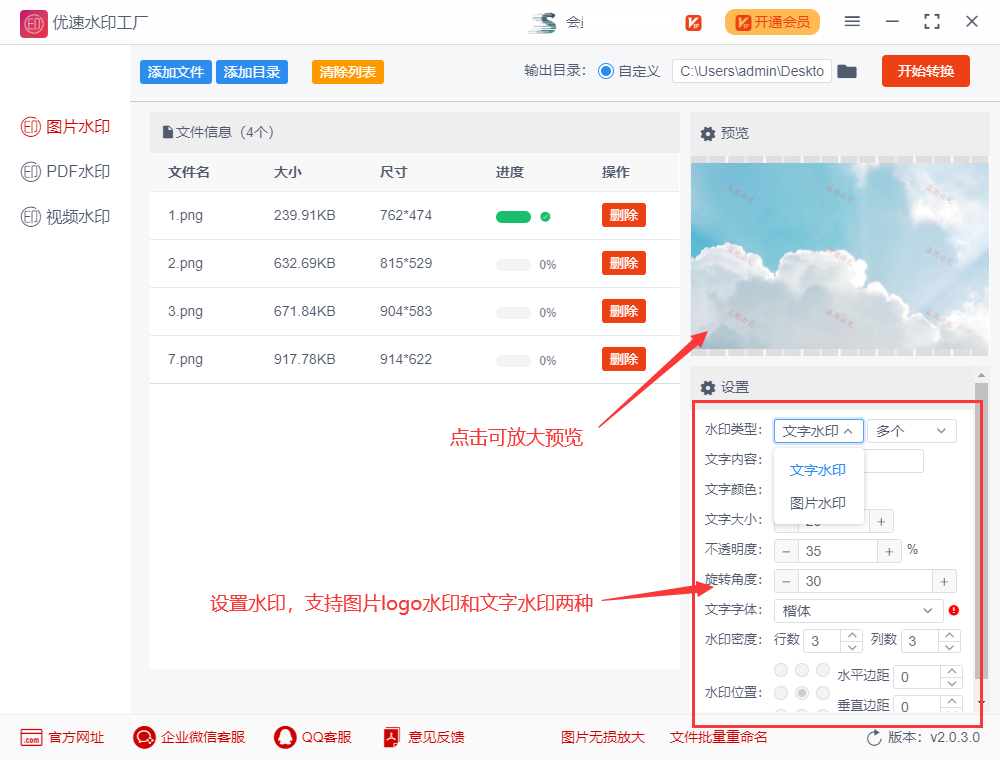Select the 自定义 output directory radio button
This screenshot has width=1000, height=760.
pos(608,71)
